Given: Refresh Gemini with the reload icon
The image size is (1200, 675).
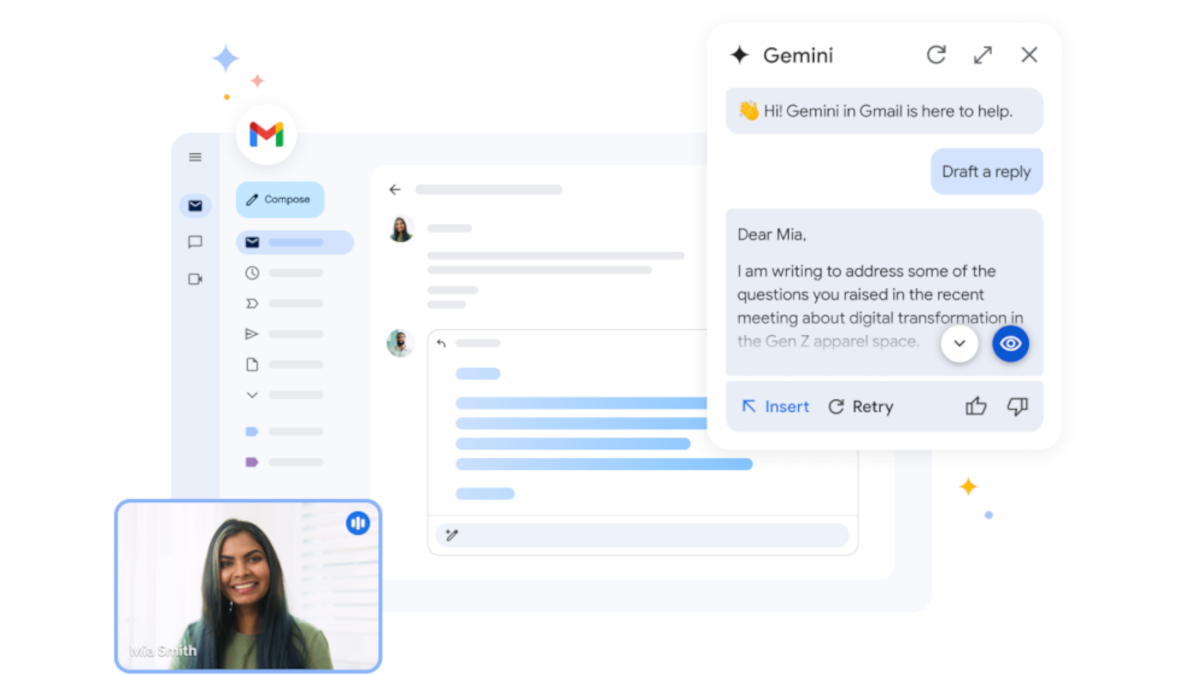Looking at the screenshot, I should coord(936,55).
